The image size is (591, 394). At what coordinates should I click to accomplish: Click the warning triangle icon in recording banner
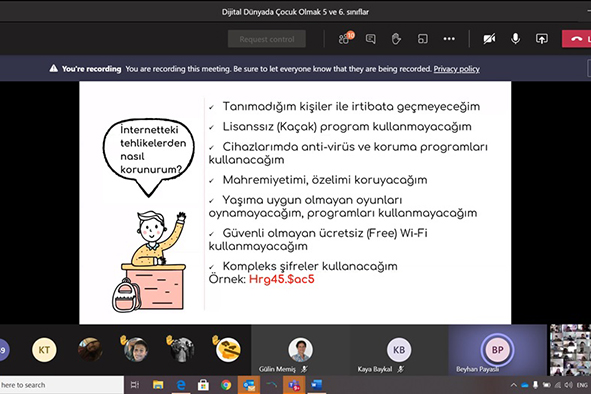(54, 68)
